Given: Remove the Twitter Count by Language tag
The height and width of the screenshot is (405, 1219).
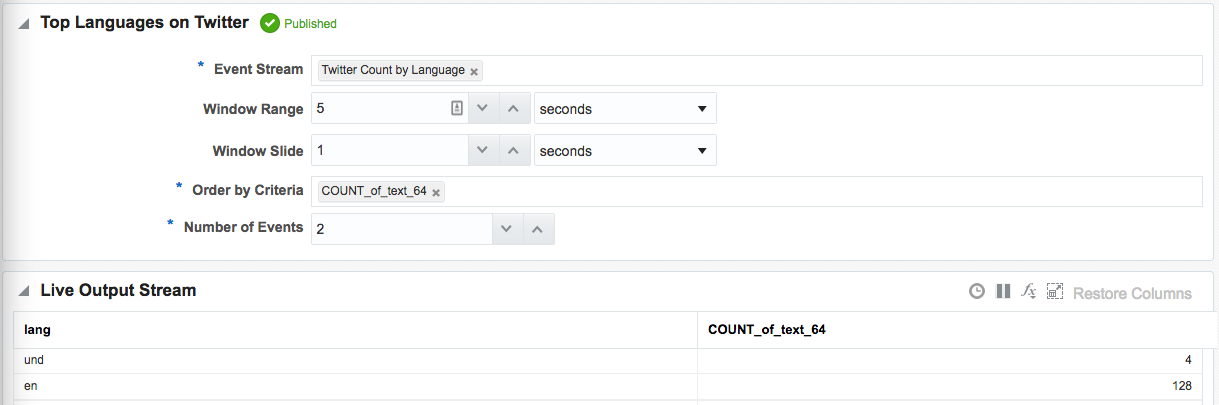Looking at the screenshot, I should click(474, 71).
